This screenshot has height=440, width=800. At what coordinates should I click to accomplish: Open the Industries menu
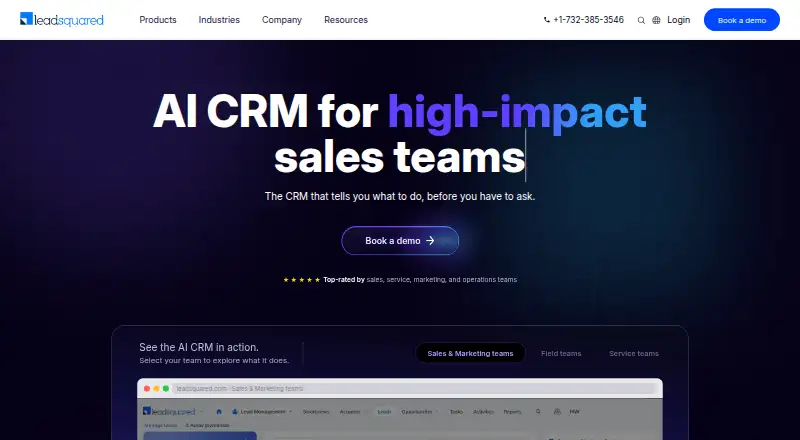(x=219, y=20)
